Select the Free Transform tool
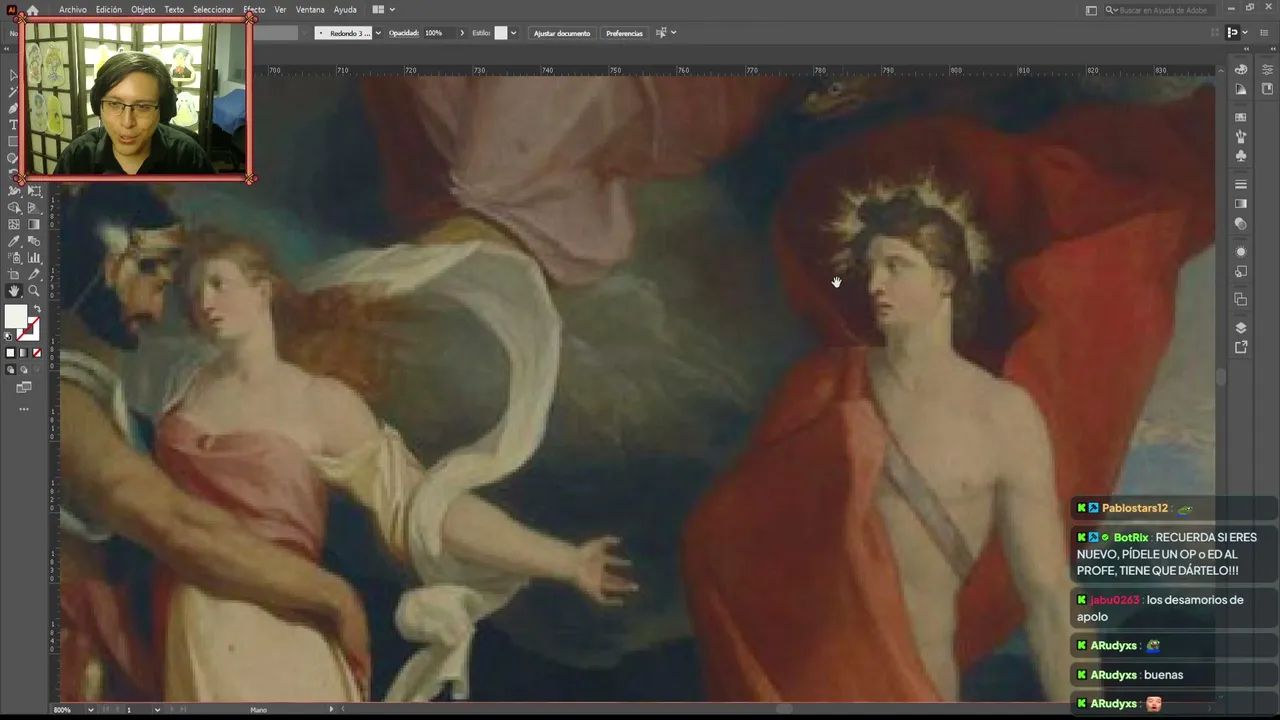 [x=34, y=190]
